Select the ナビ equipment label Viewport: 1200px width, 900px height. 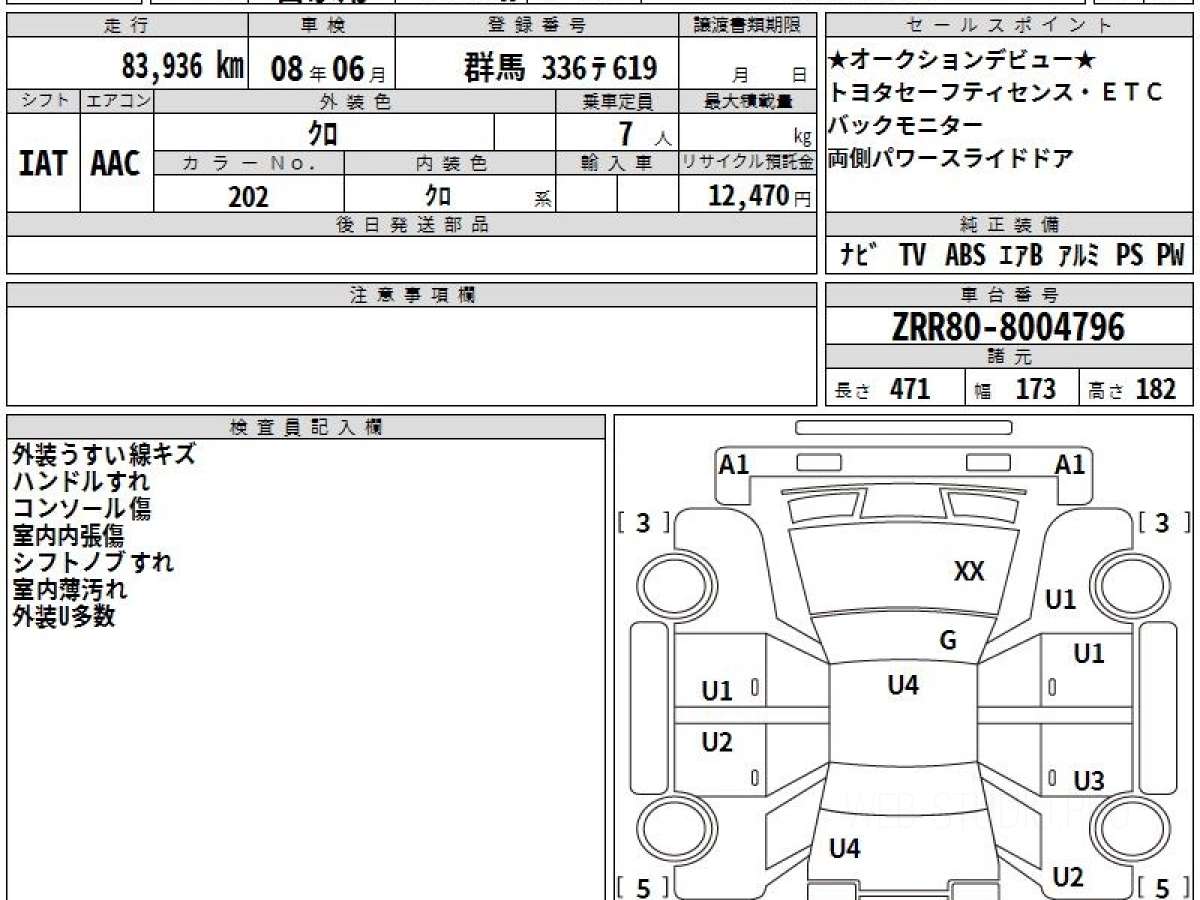858,255
